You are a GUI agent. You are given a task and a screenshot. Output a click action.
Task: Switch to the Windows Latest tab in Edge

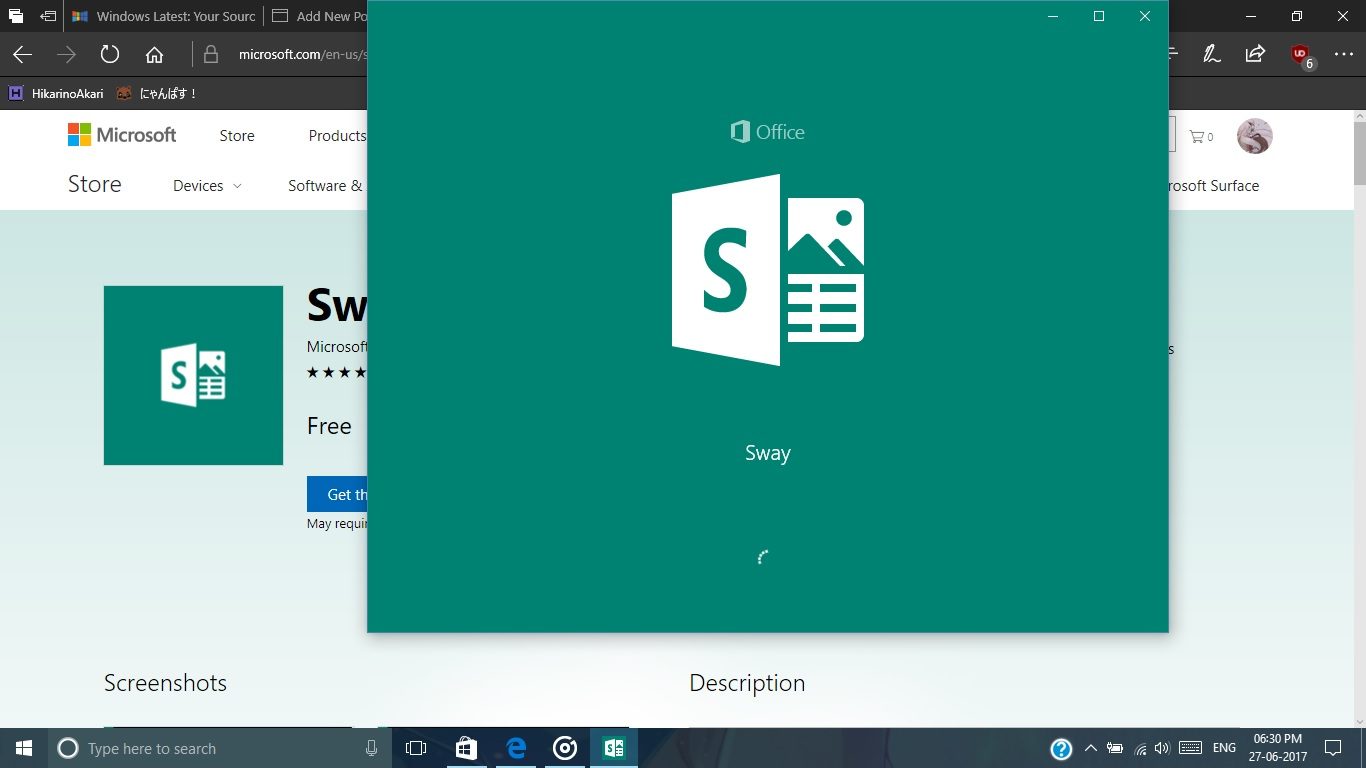pyautogui.click(x=164, y=16)
